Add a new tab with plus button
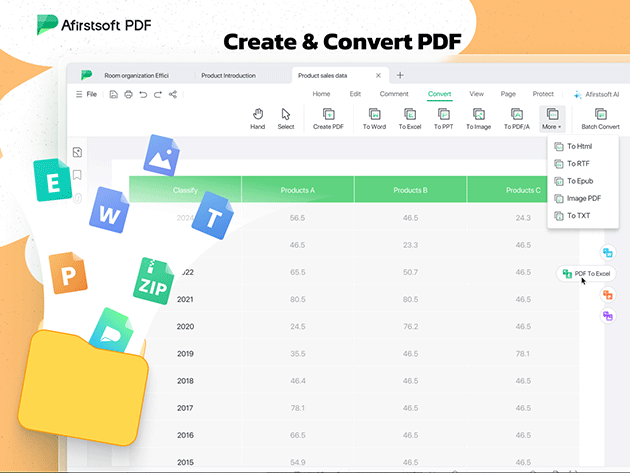The image size is (630, 473). pos(400,75)
